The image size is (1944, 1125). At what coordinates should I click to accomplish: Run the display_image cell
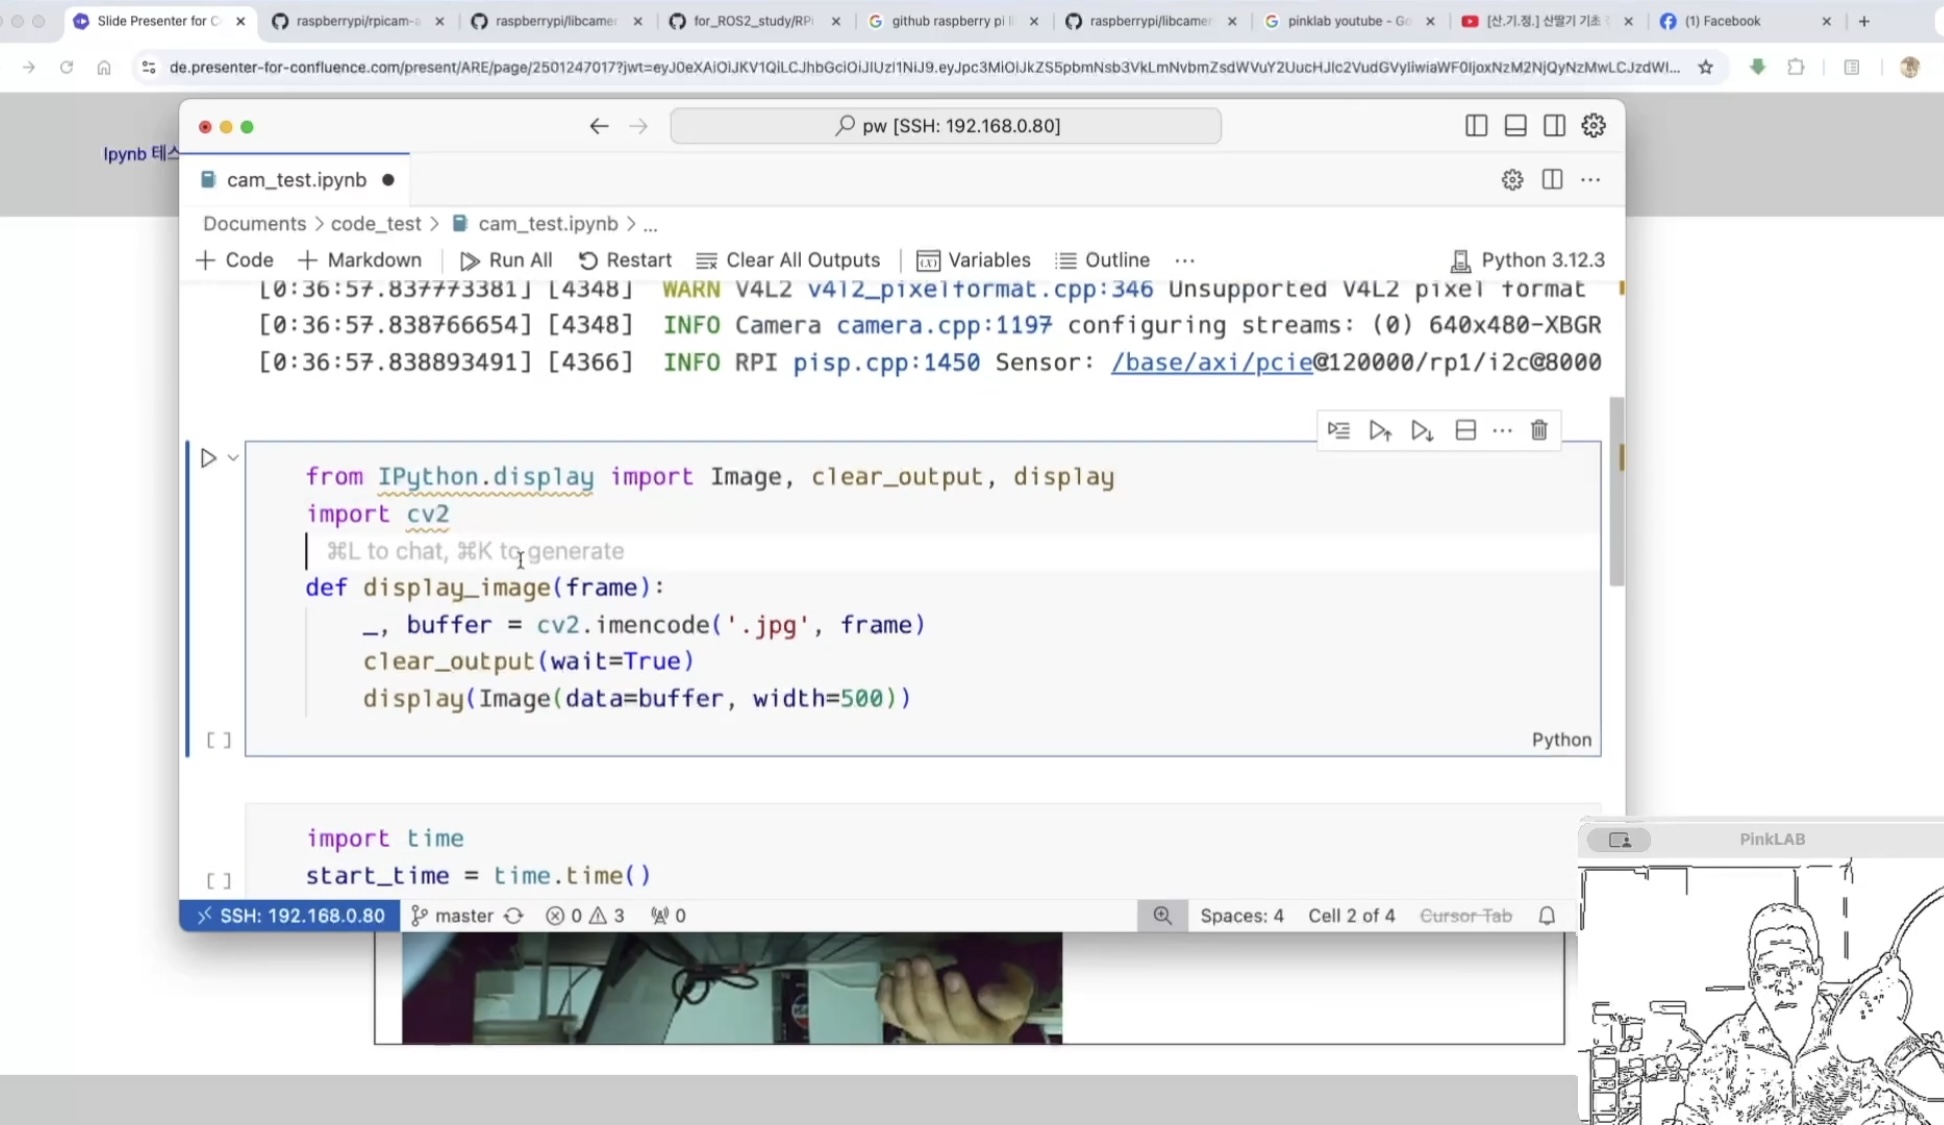(208, 458)
